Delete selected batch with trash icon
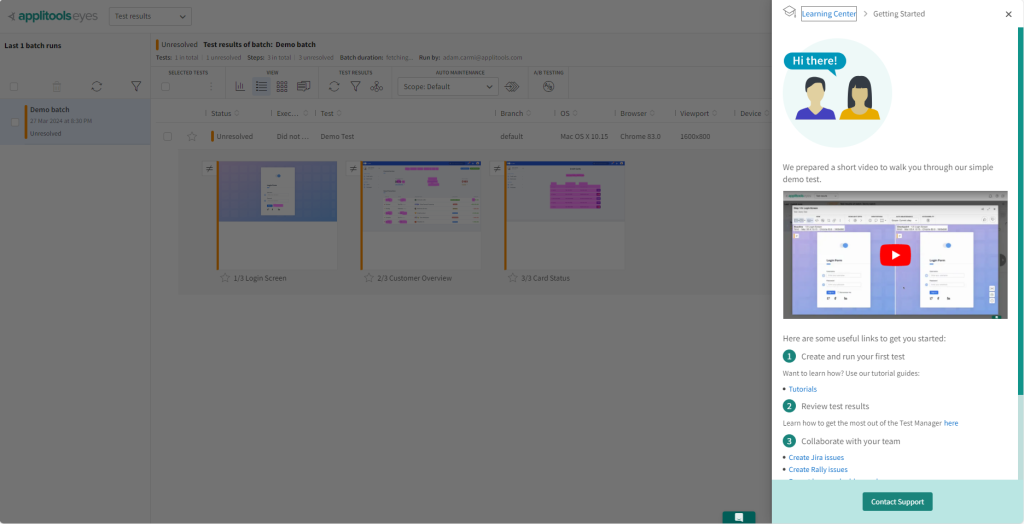Screen dimensions: 1024x524 [56, 87]
